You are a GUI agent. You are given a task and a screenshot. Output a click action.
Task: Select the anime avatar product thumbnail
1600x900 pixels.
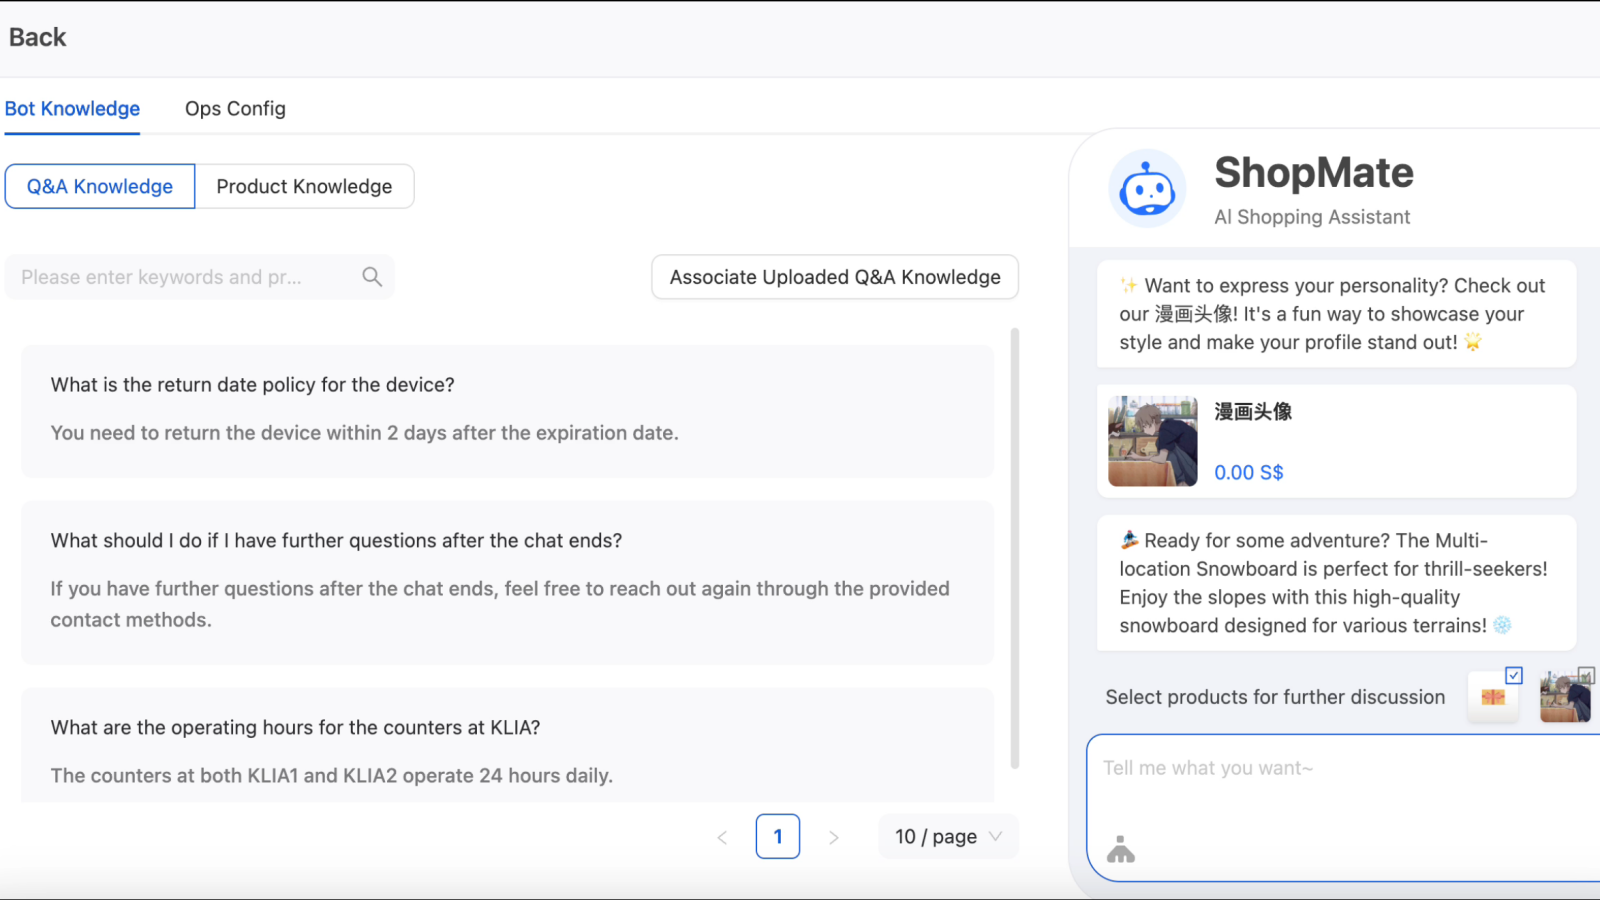(x=1565, y=698)
